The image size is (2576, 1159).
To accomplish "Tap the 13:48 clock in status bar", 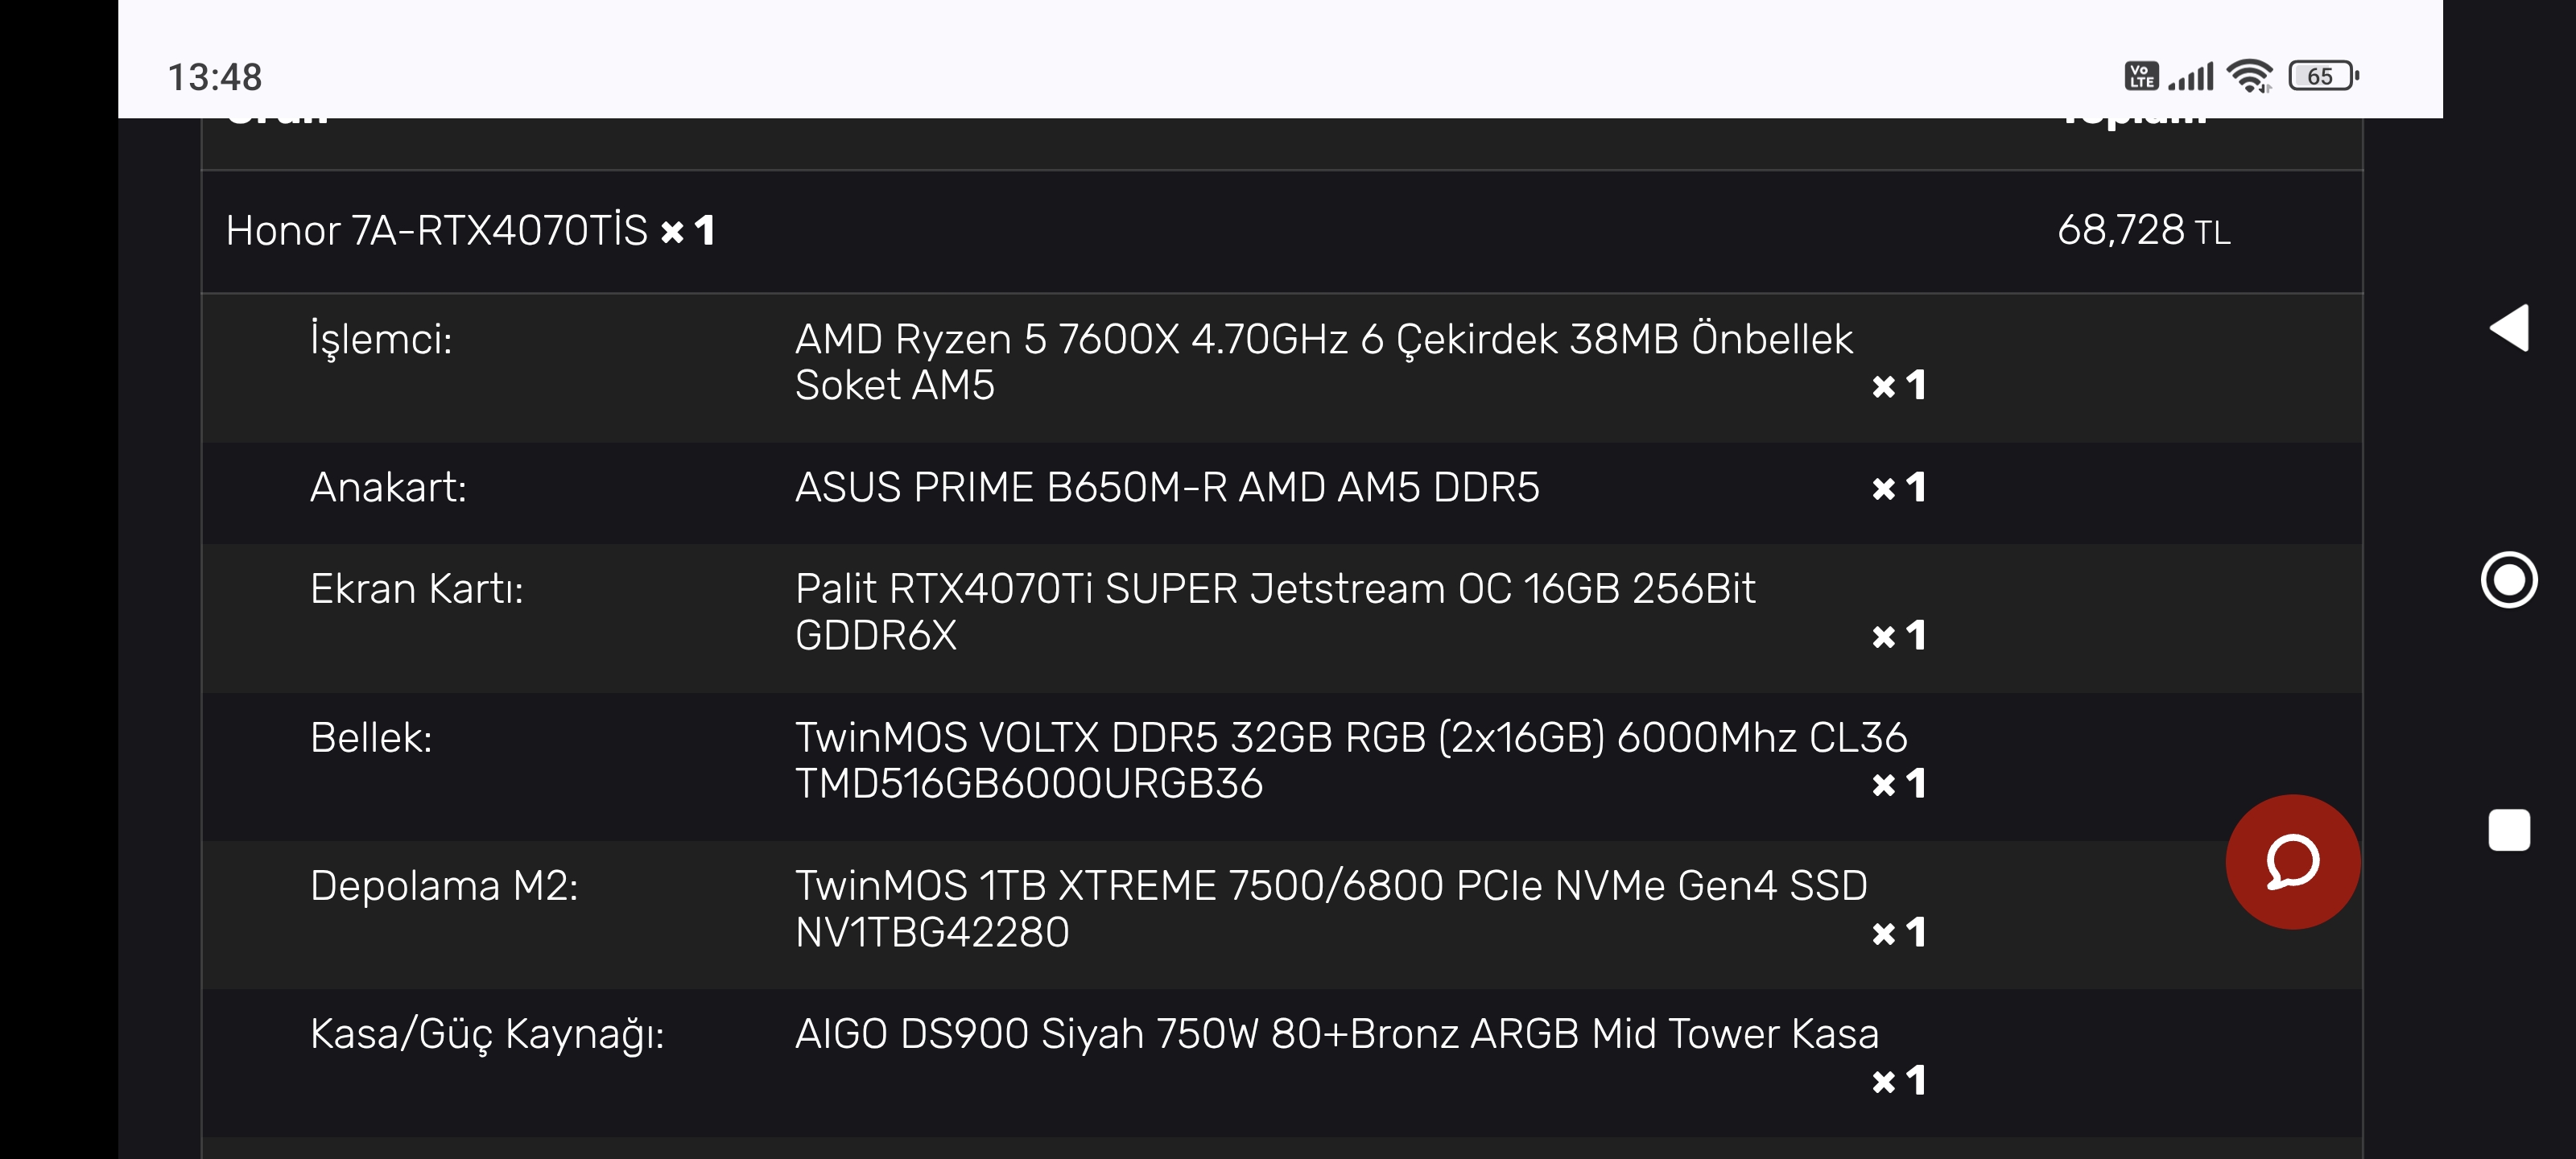I will pos(214,77).
